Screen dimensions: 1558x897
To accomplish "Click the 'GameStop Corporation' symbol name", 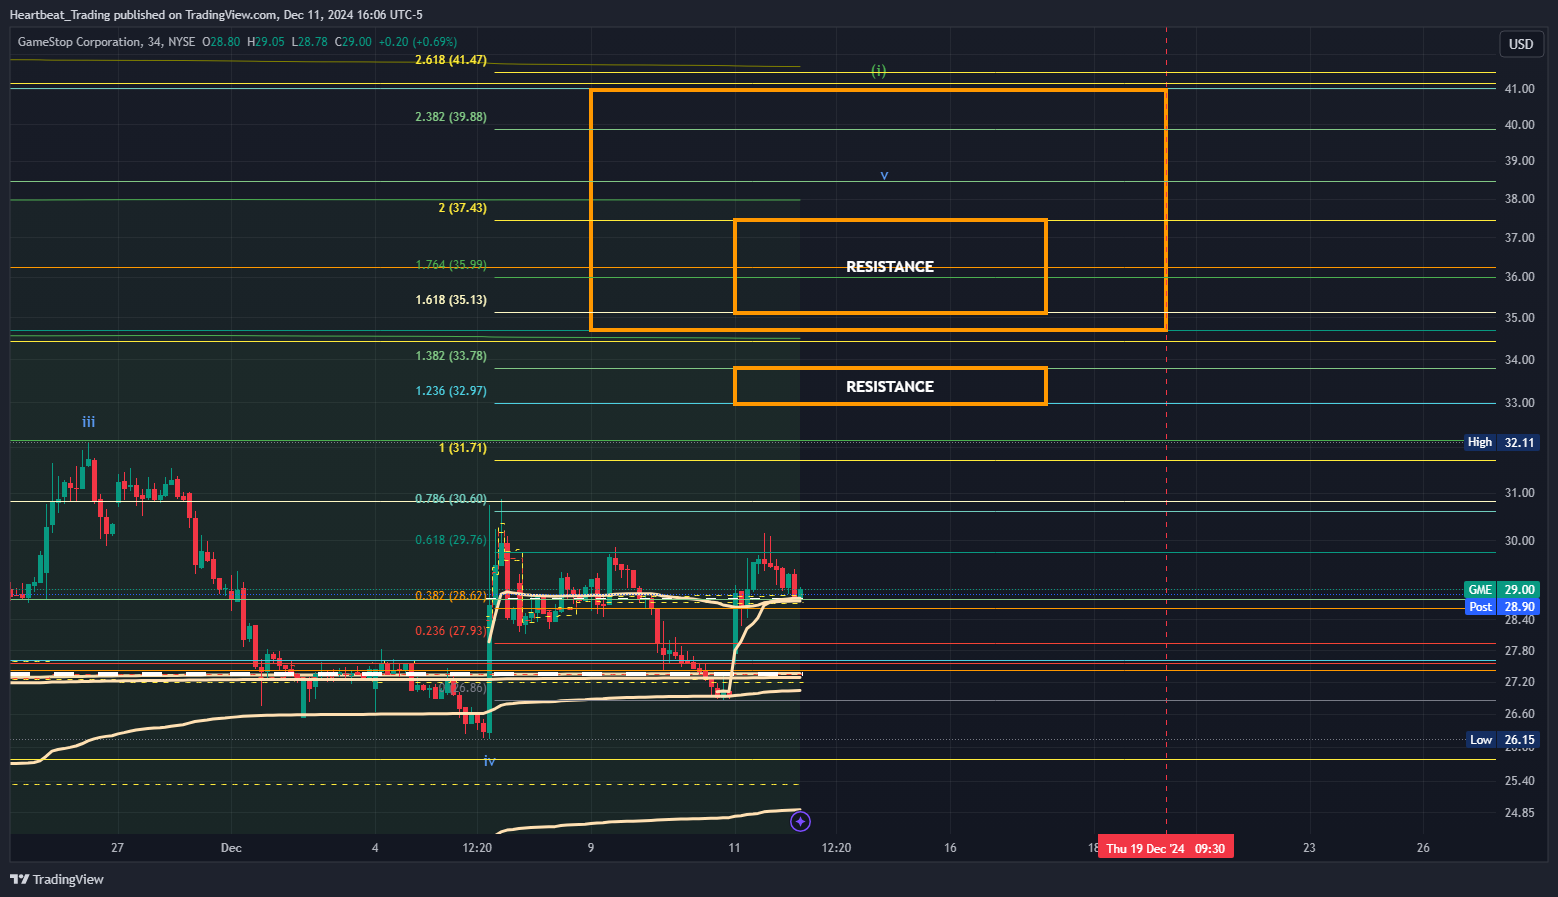I will [79, 42].
